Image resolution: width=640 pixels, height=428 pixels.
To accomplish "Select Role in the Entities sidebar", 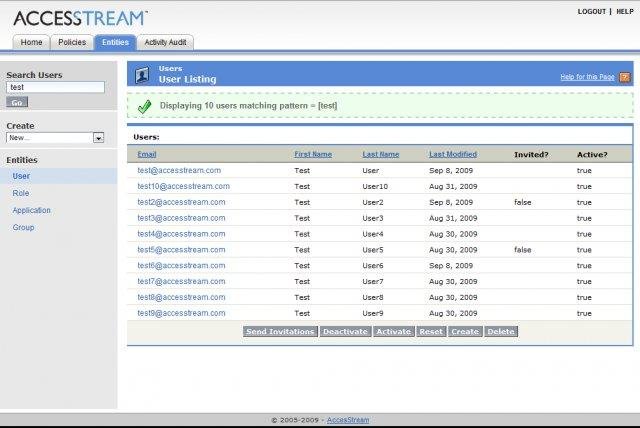I will click(x=21, y=193).
